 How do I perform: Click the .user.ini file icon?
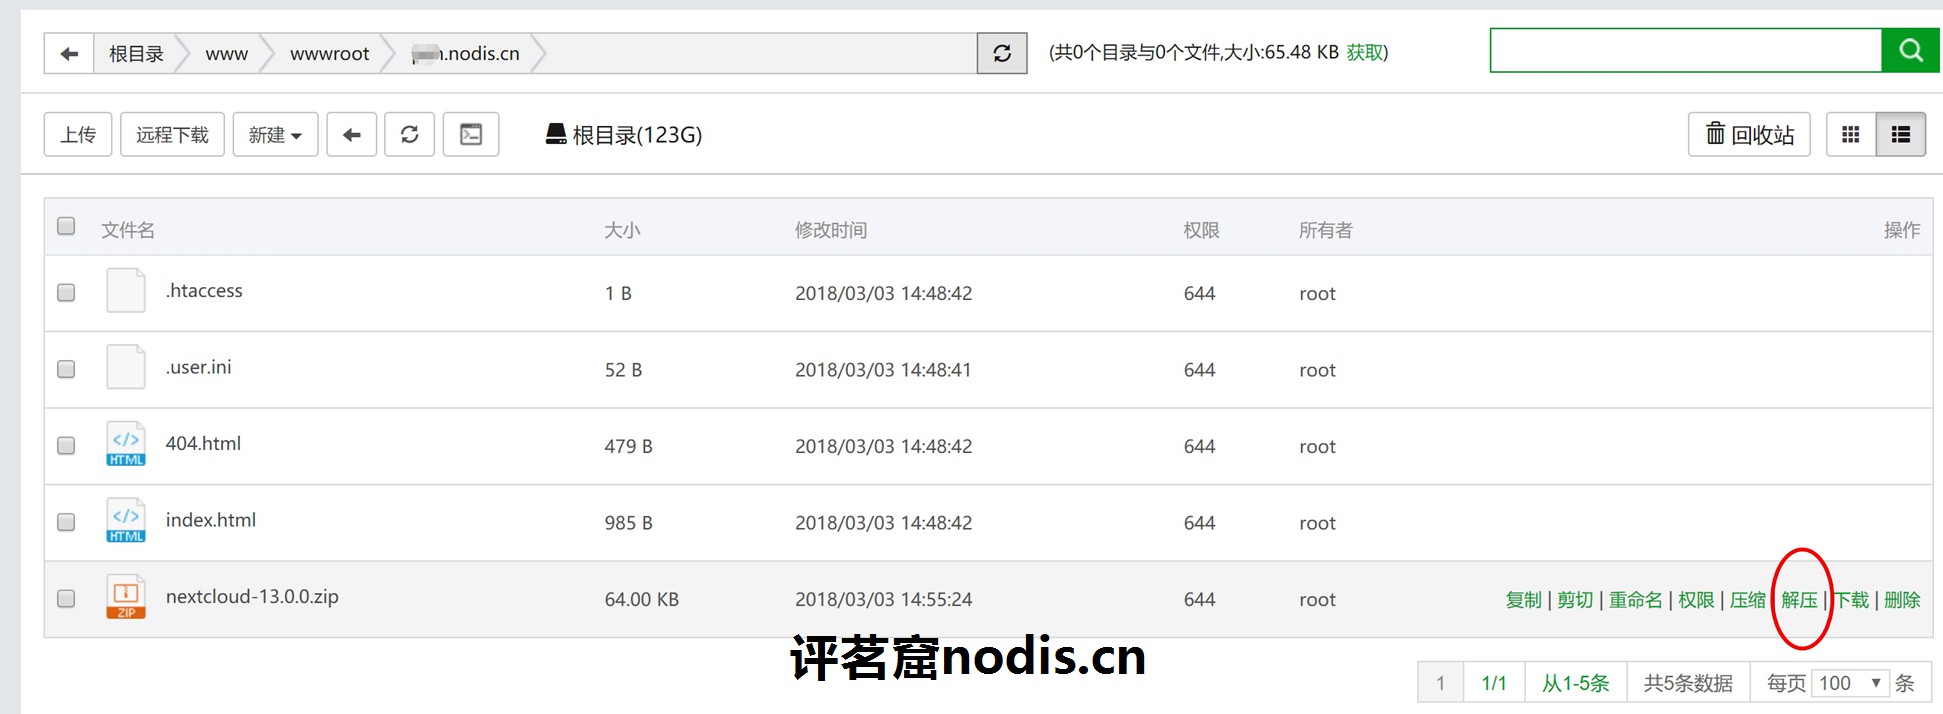coord(126,367)
